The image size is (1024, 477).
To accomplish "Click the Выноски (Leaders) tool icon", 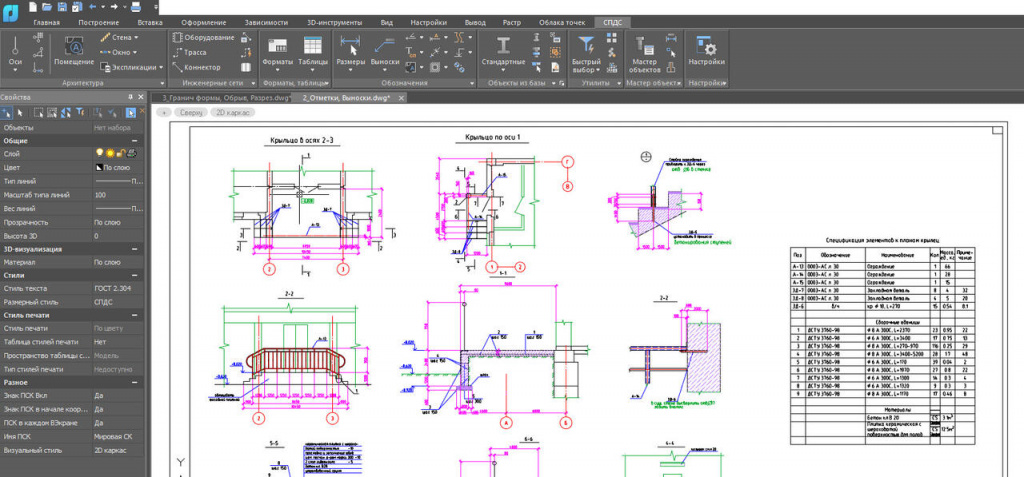I will [385, 45].
